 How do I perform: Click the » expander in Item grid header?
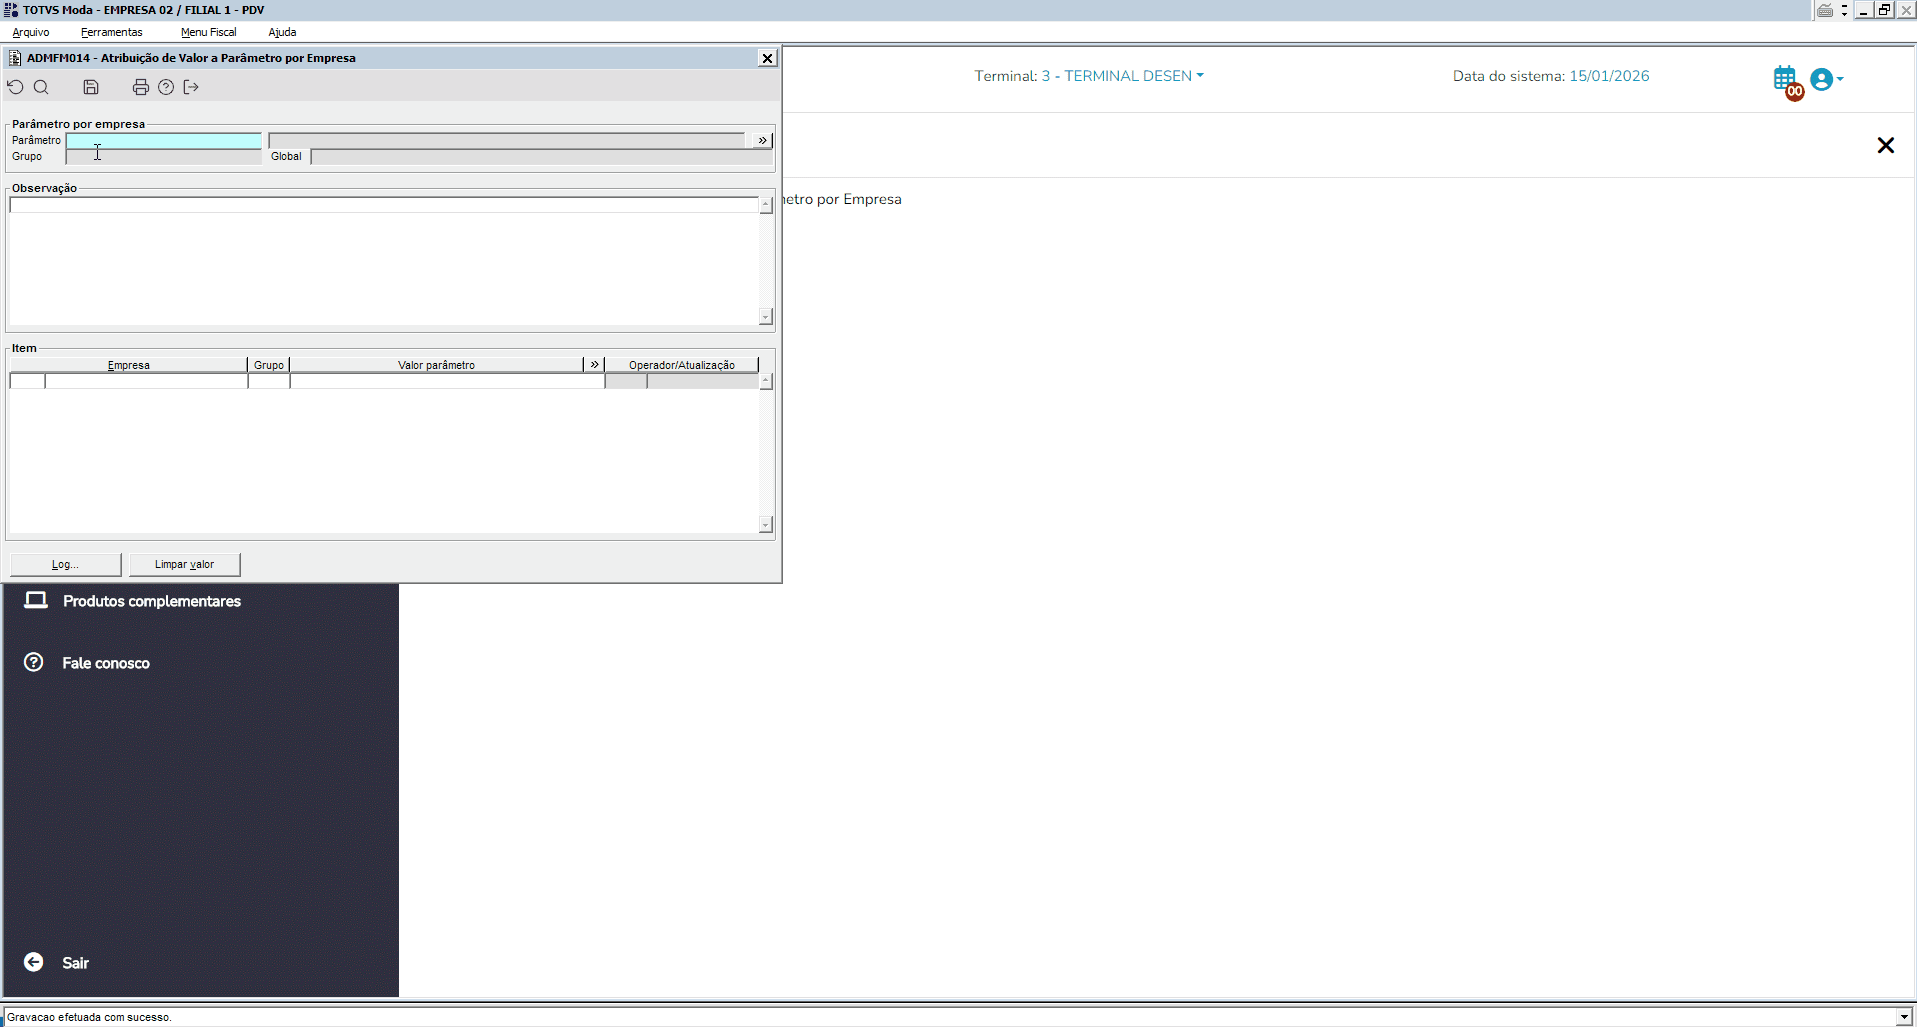pos(594,365)
